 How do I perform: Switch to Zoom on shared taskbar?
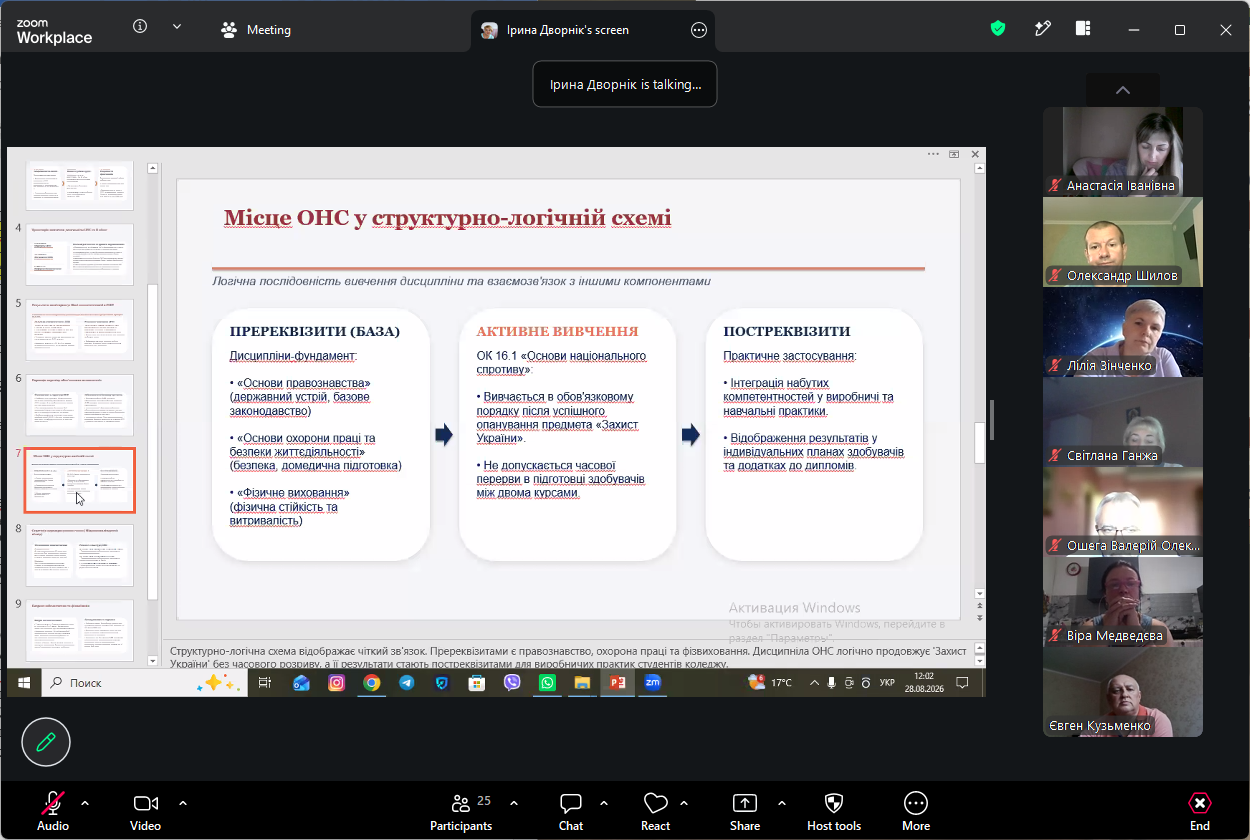652,683
